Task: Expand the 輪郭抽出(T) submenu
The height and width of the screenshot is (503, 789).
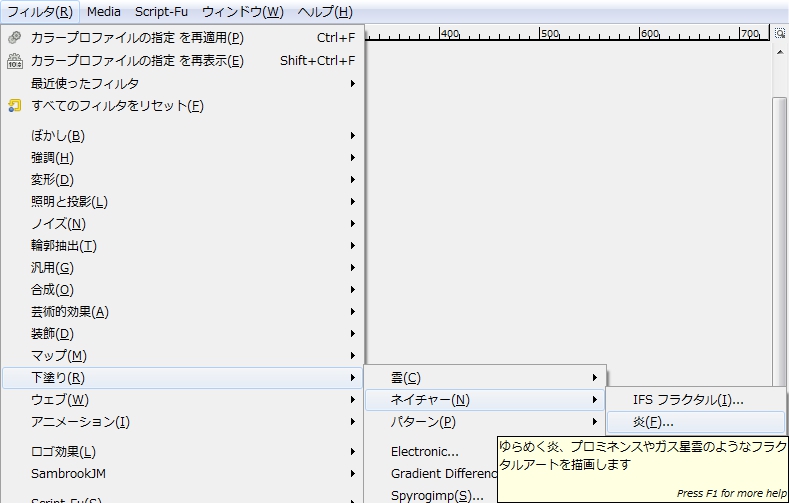Action: [x=182, y=245]
